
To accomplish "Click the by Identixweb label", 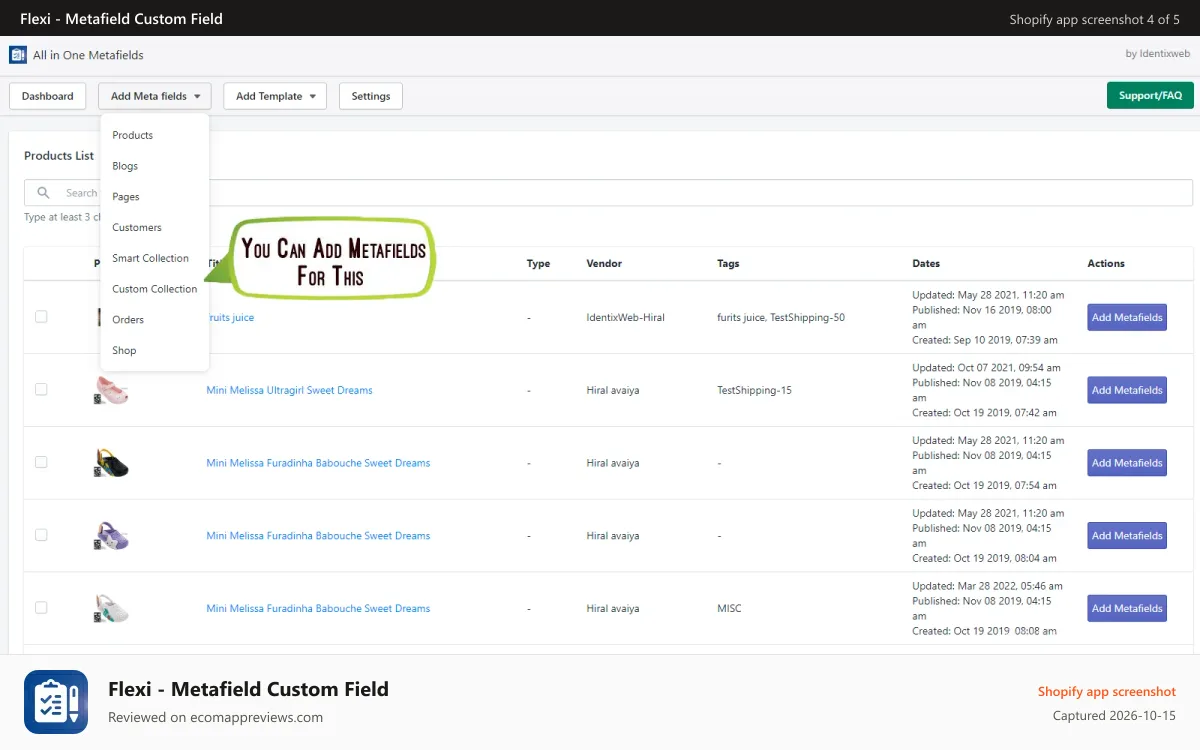I will click(x=1158, y=55).
